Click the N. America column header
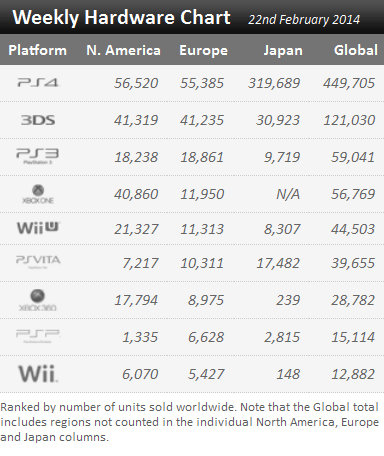The image size is (384, 456). [123, 50]
